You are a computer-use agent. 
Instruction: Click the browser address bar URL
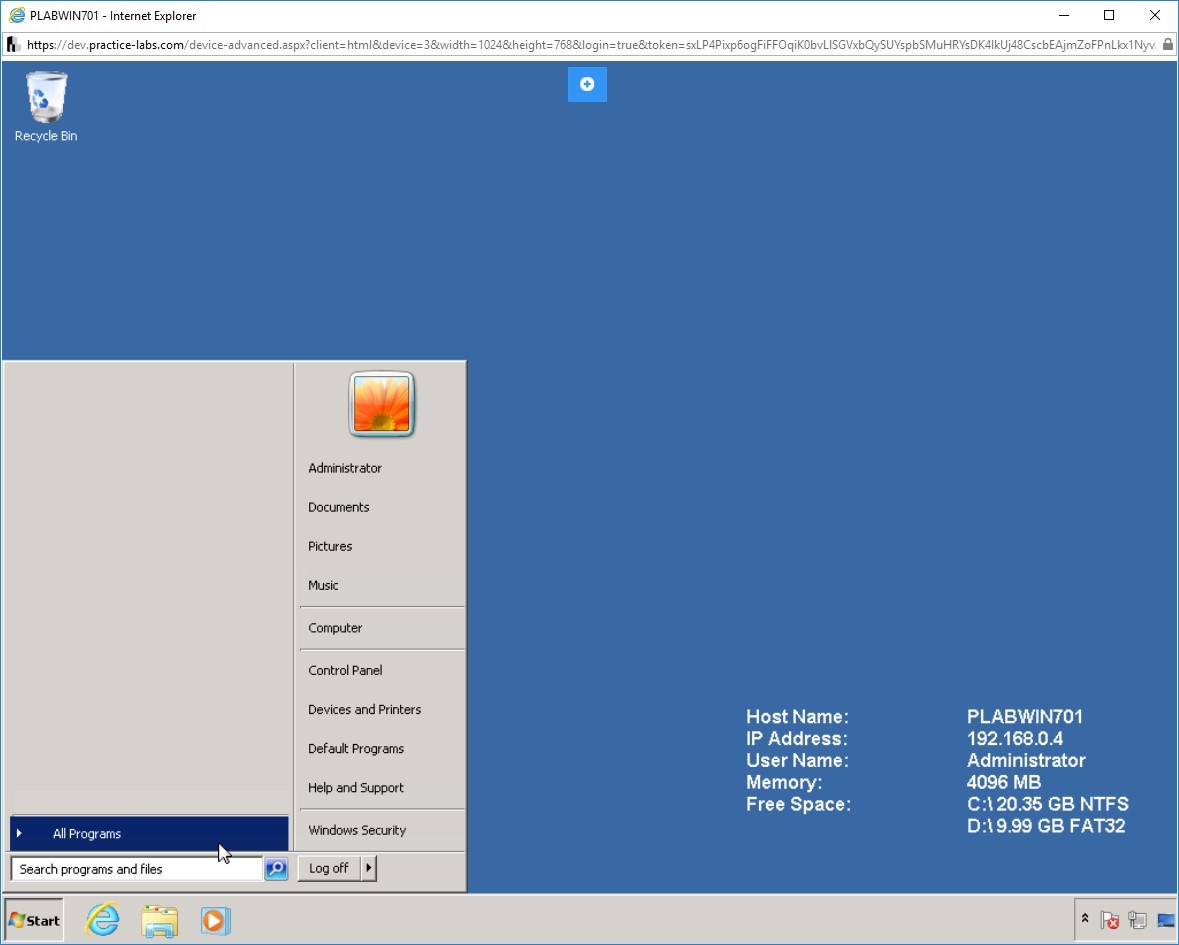(x=591, y=45)
